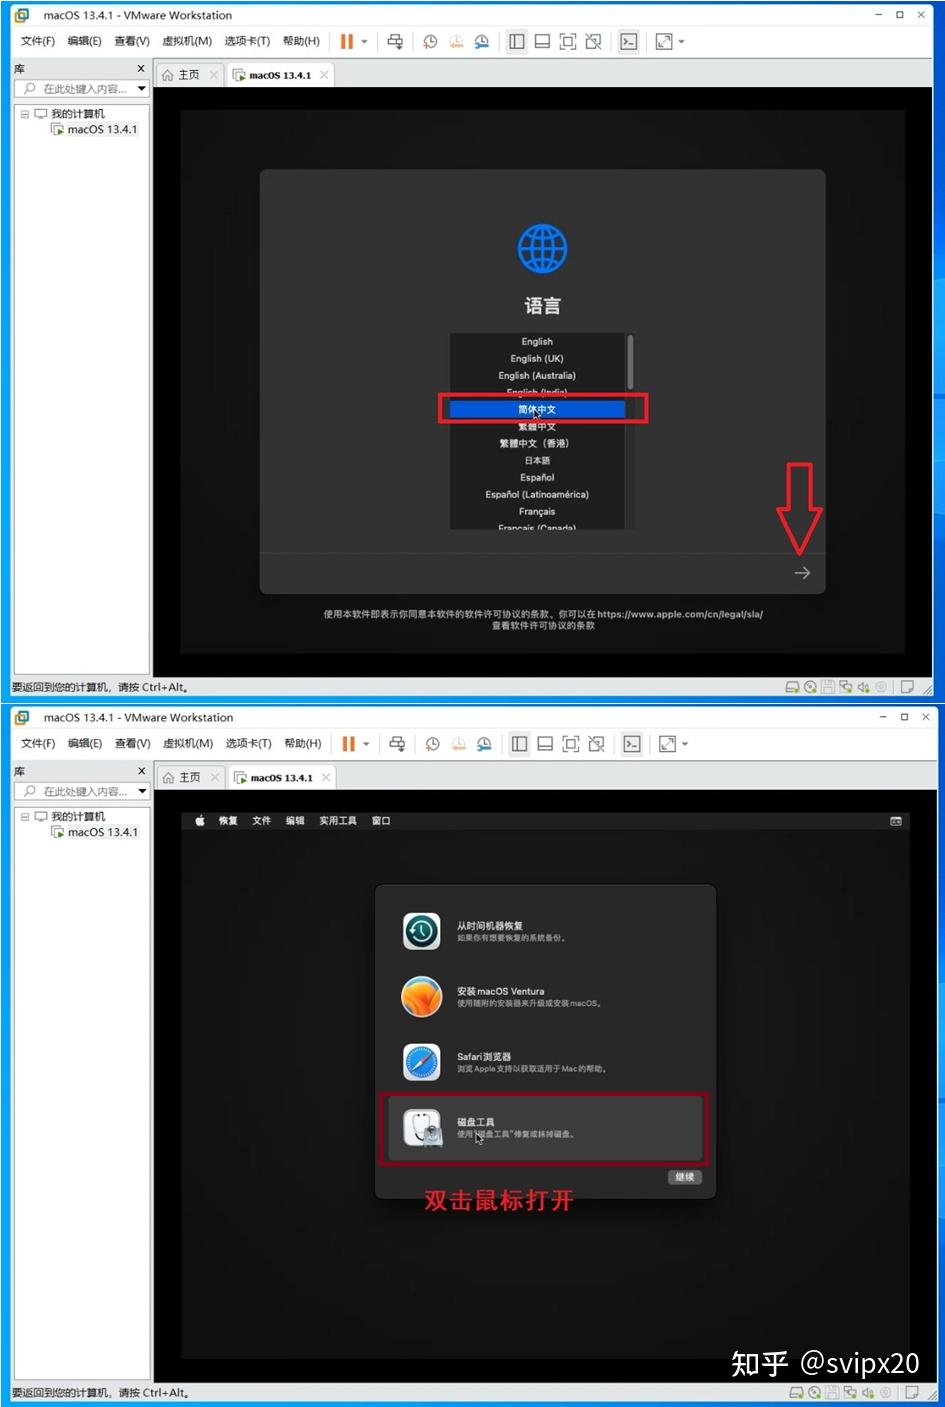Select 繁體中文（香港）in the language list

pyautogui.click(x=537, y=444)
